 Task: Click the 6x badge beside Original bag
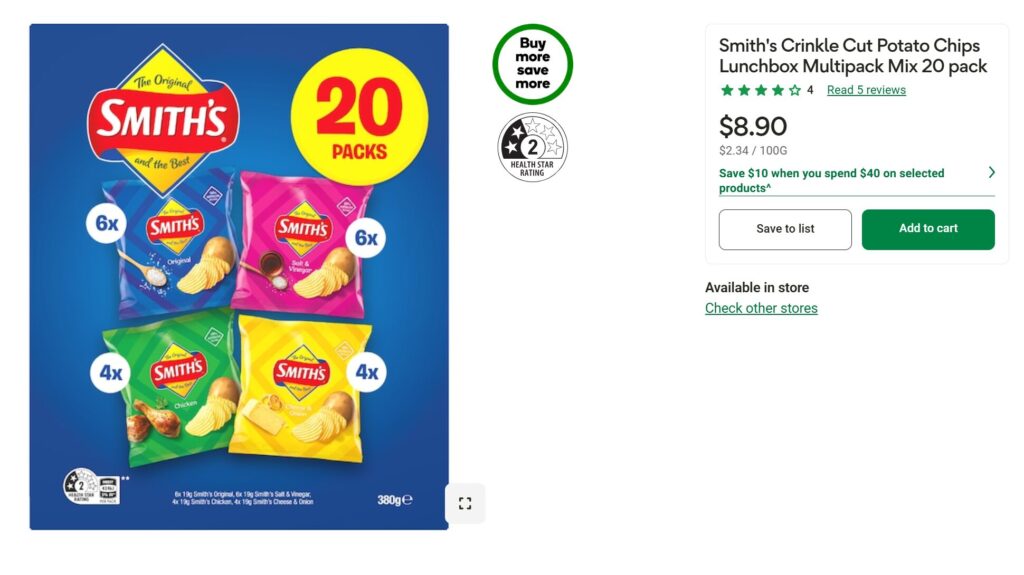pyautogui.click(x=106, y=223)
